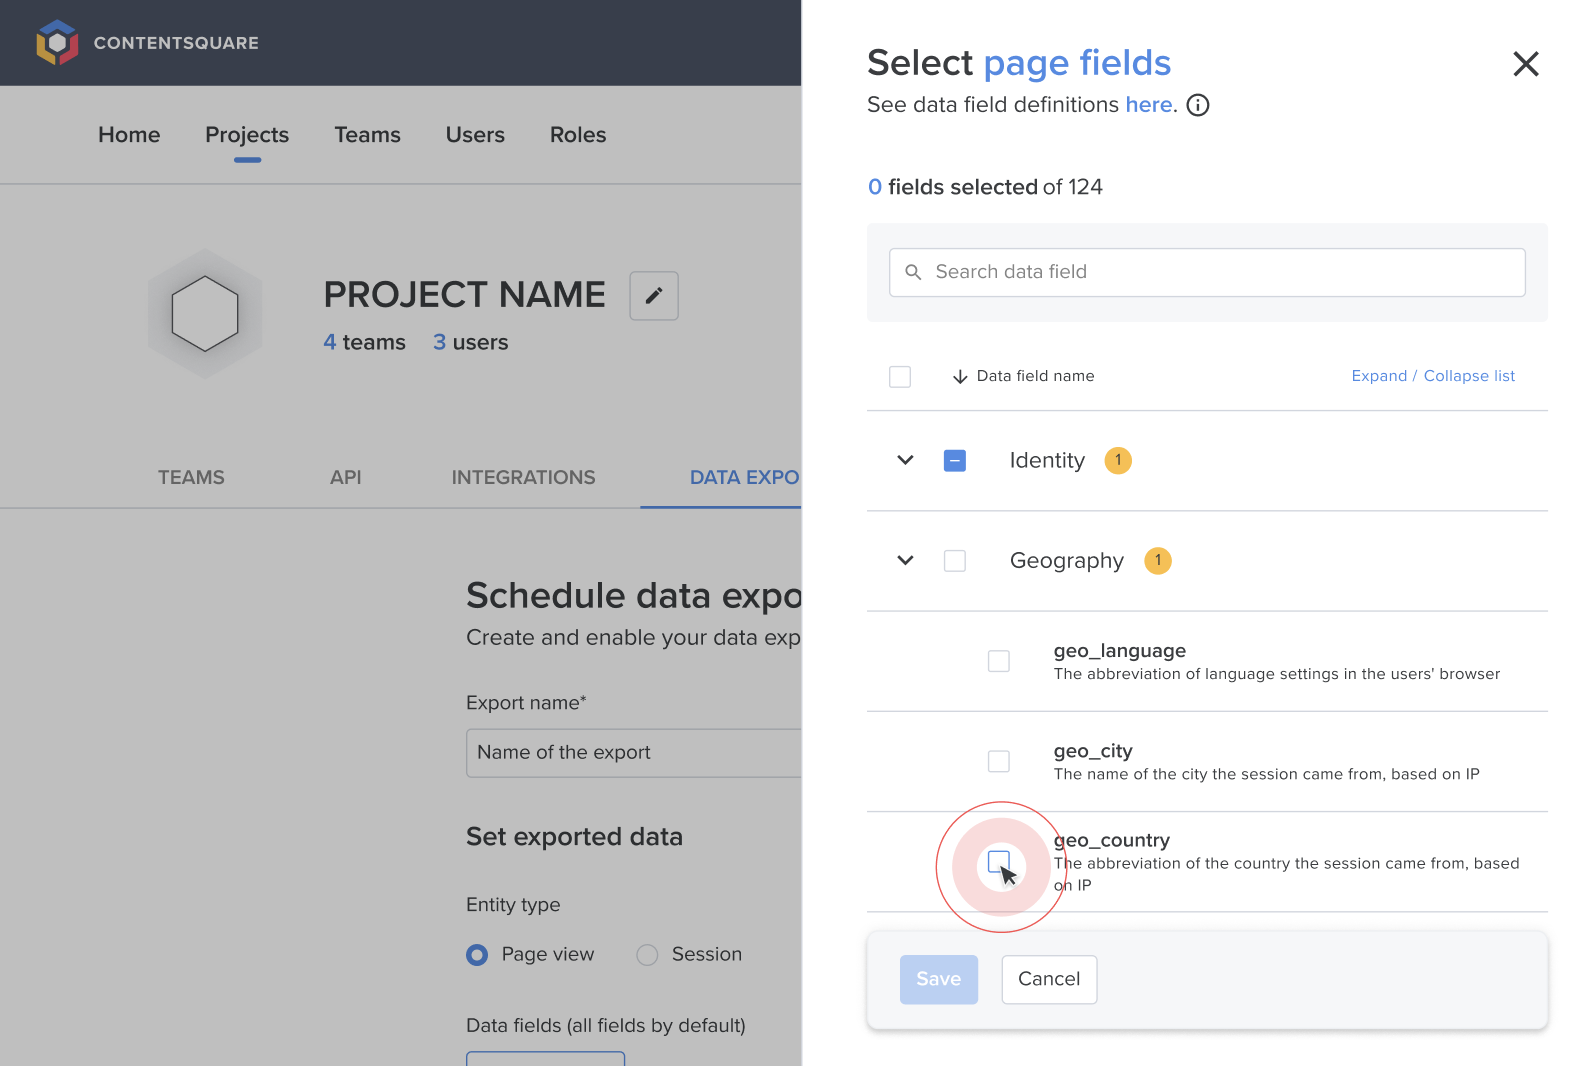This screenshot has height=1066, width=1584.
Task: Close the Select page fields panel
Action: 1525,64
